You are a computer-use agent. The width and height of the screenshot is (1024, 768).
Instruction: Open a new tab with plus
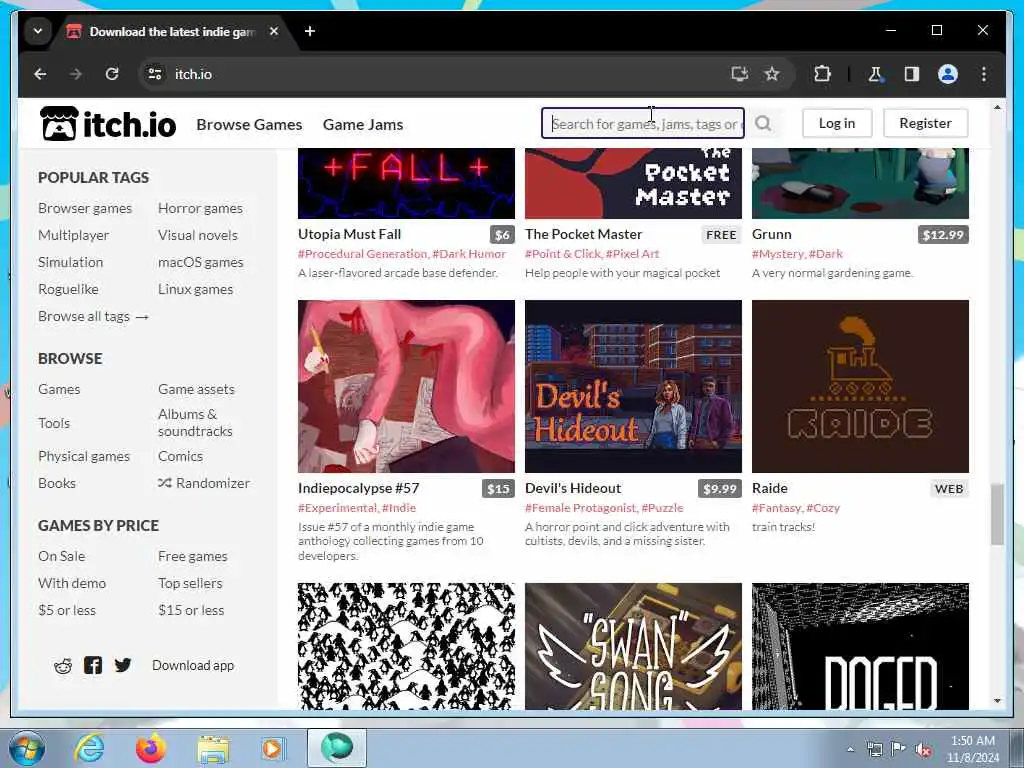tap(310, 31)
